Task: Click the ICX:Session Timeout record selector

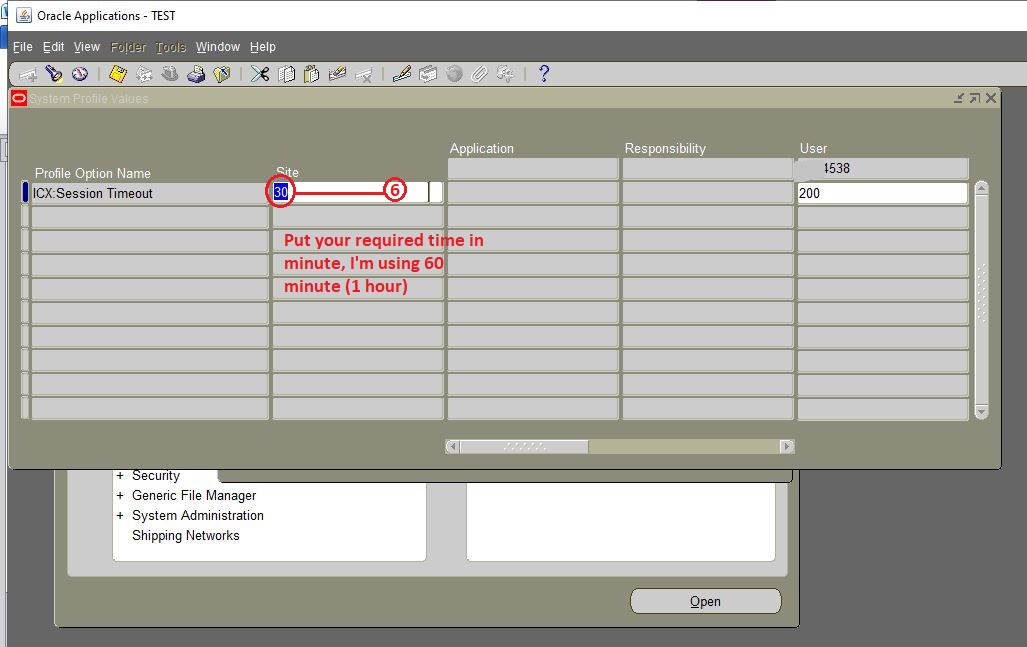Action: 23,192
